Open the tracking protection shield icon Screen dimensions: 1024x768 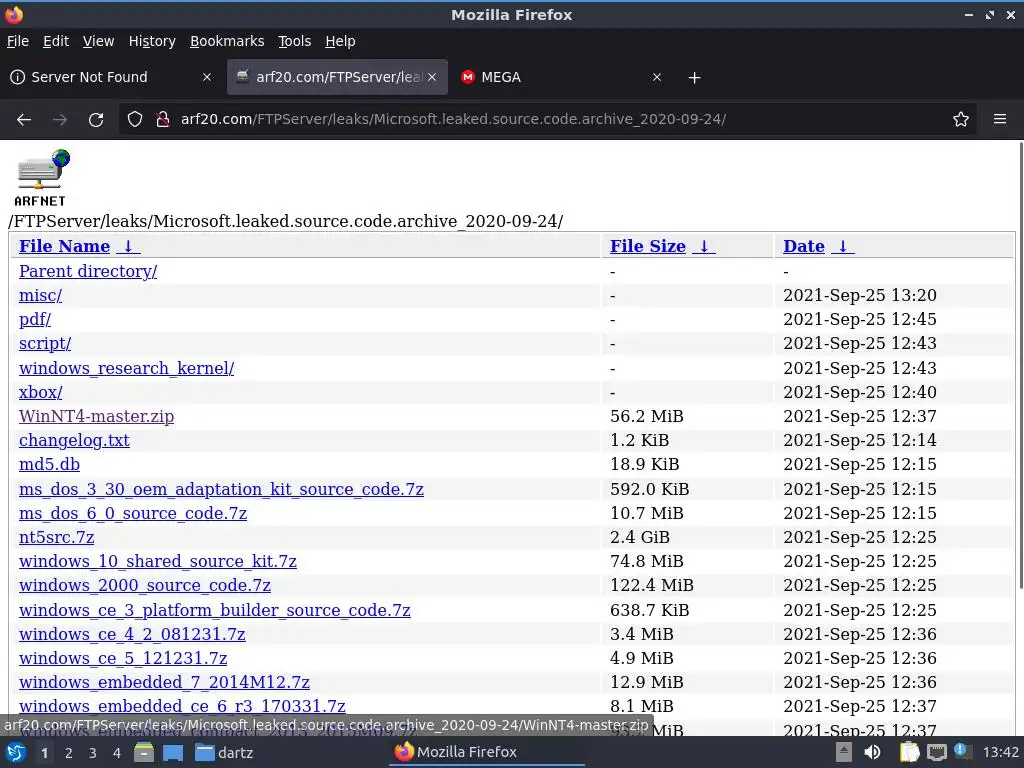point(135,120)
